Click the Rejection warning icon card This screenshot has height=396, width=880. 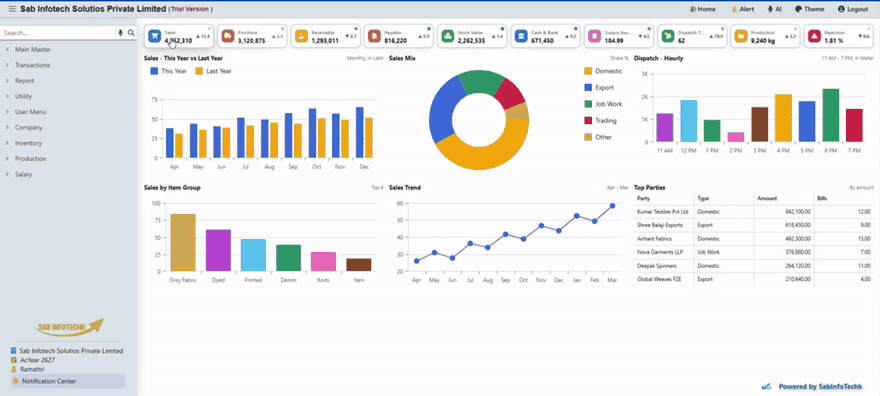[815, 36]
